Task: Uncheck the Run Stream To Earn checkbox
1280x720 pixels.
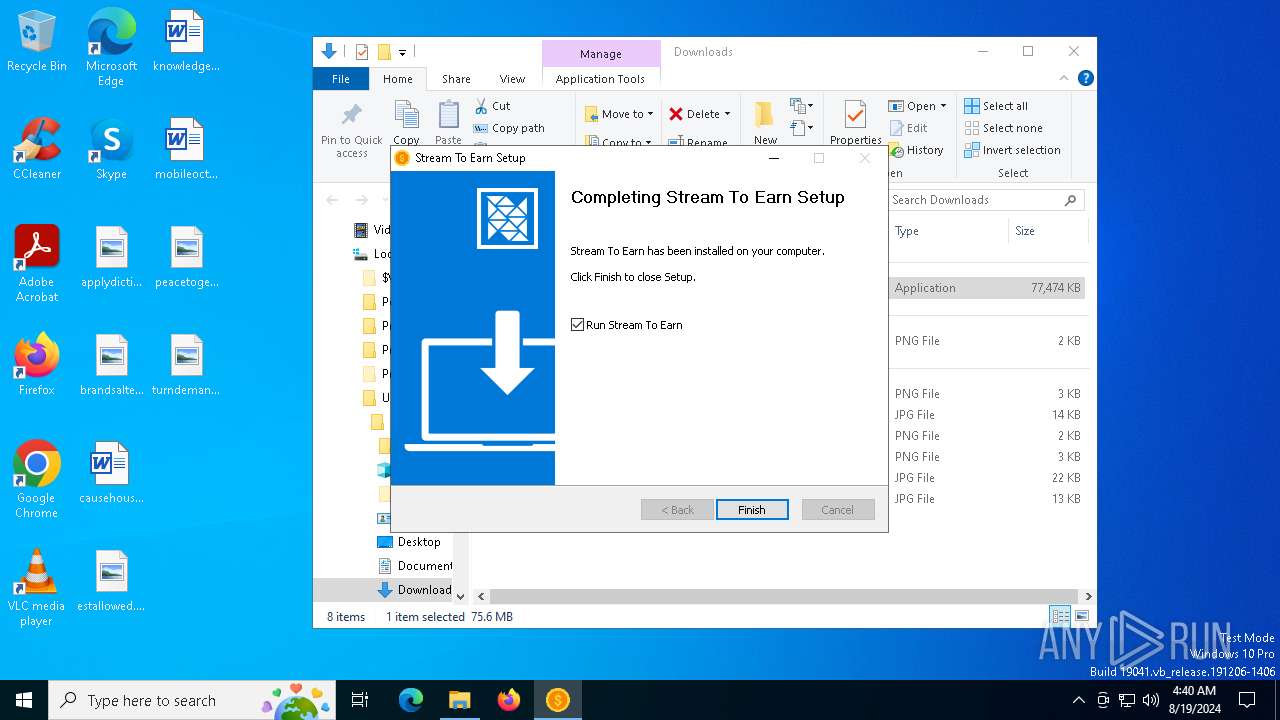Action: [577, 325]
